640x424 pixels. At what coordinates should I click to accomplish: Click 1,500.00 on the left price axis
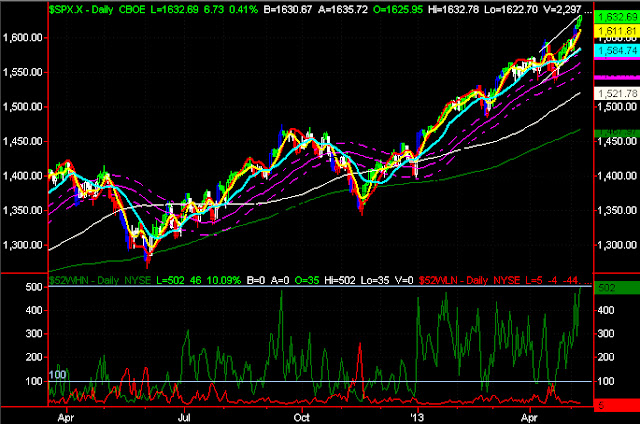pyautogui.click(x=22, y=107)
